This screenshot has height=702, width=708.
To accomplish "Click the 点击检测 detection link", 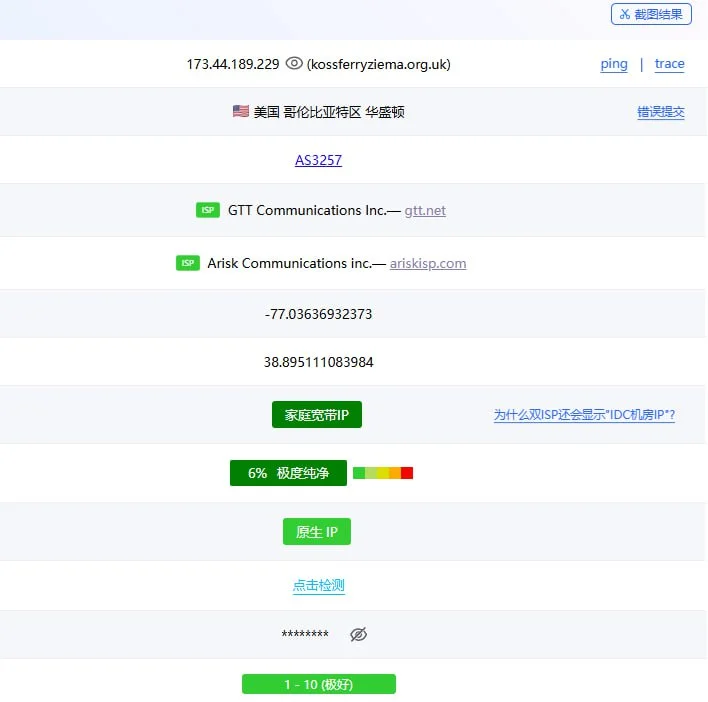I will point(319,586).
